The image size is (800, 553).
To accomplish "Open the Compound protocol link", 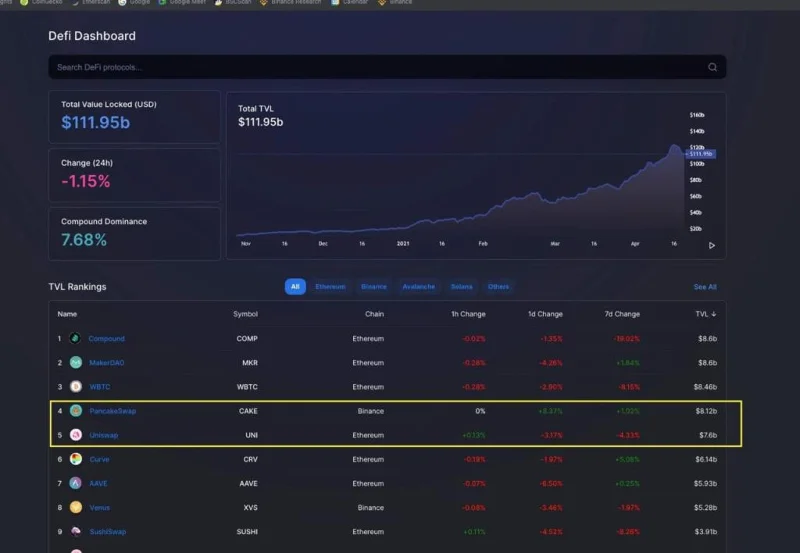I will point(106,339).
